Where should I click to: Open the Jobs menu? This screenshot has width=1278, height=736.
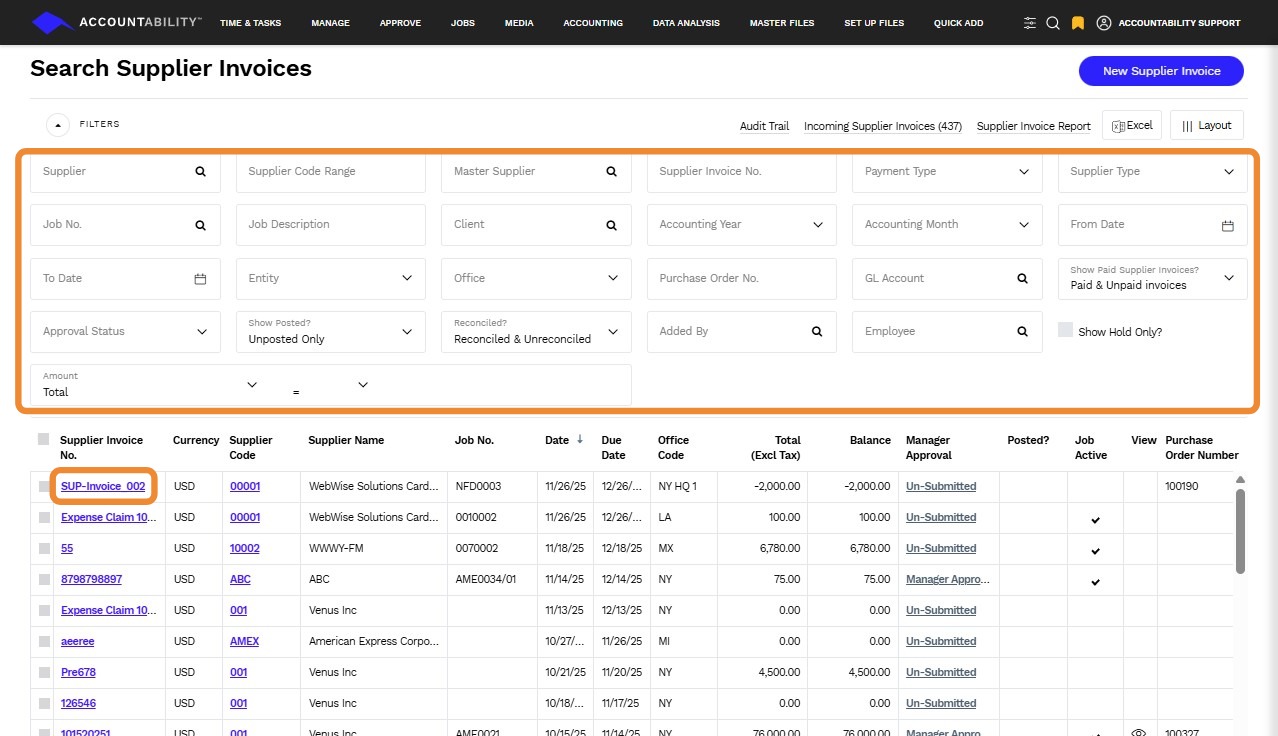[x=463, y=23]
